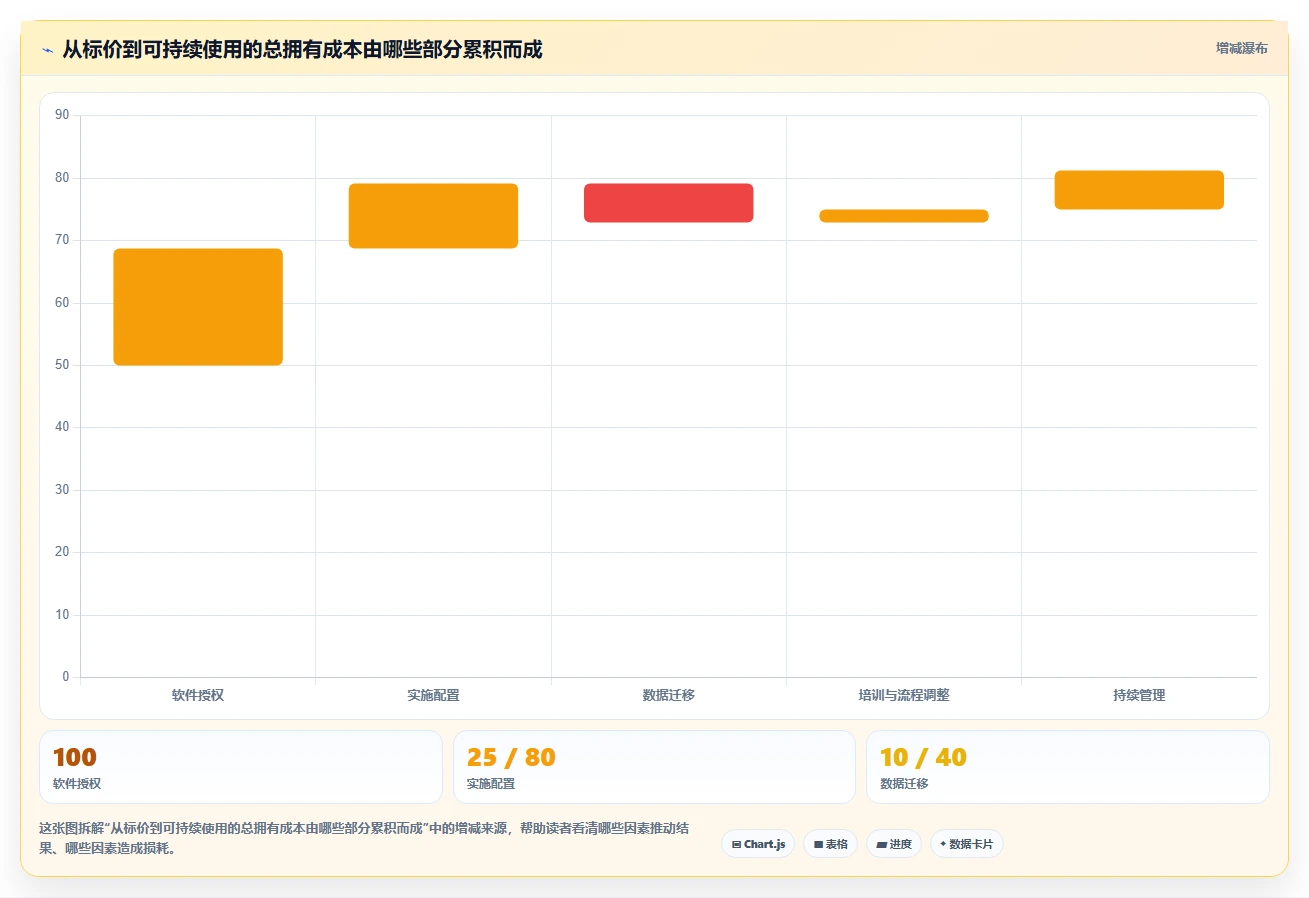Select the red 数据迁移 bar
Image resolution: width=1309 pixels, height=898 pixels.
pyautogui.click(x=669, y=203)
